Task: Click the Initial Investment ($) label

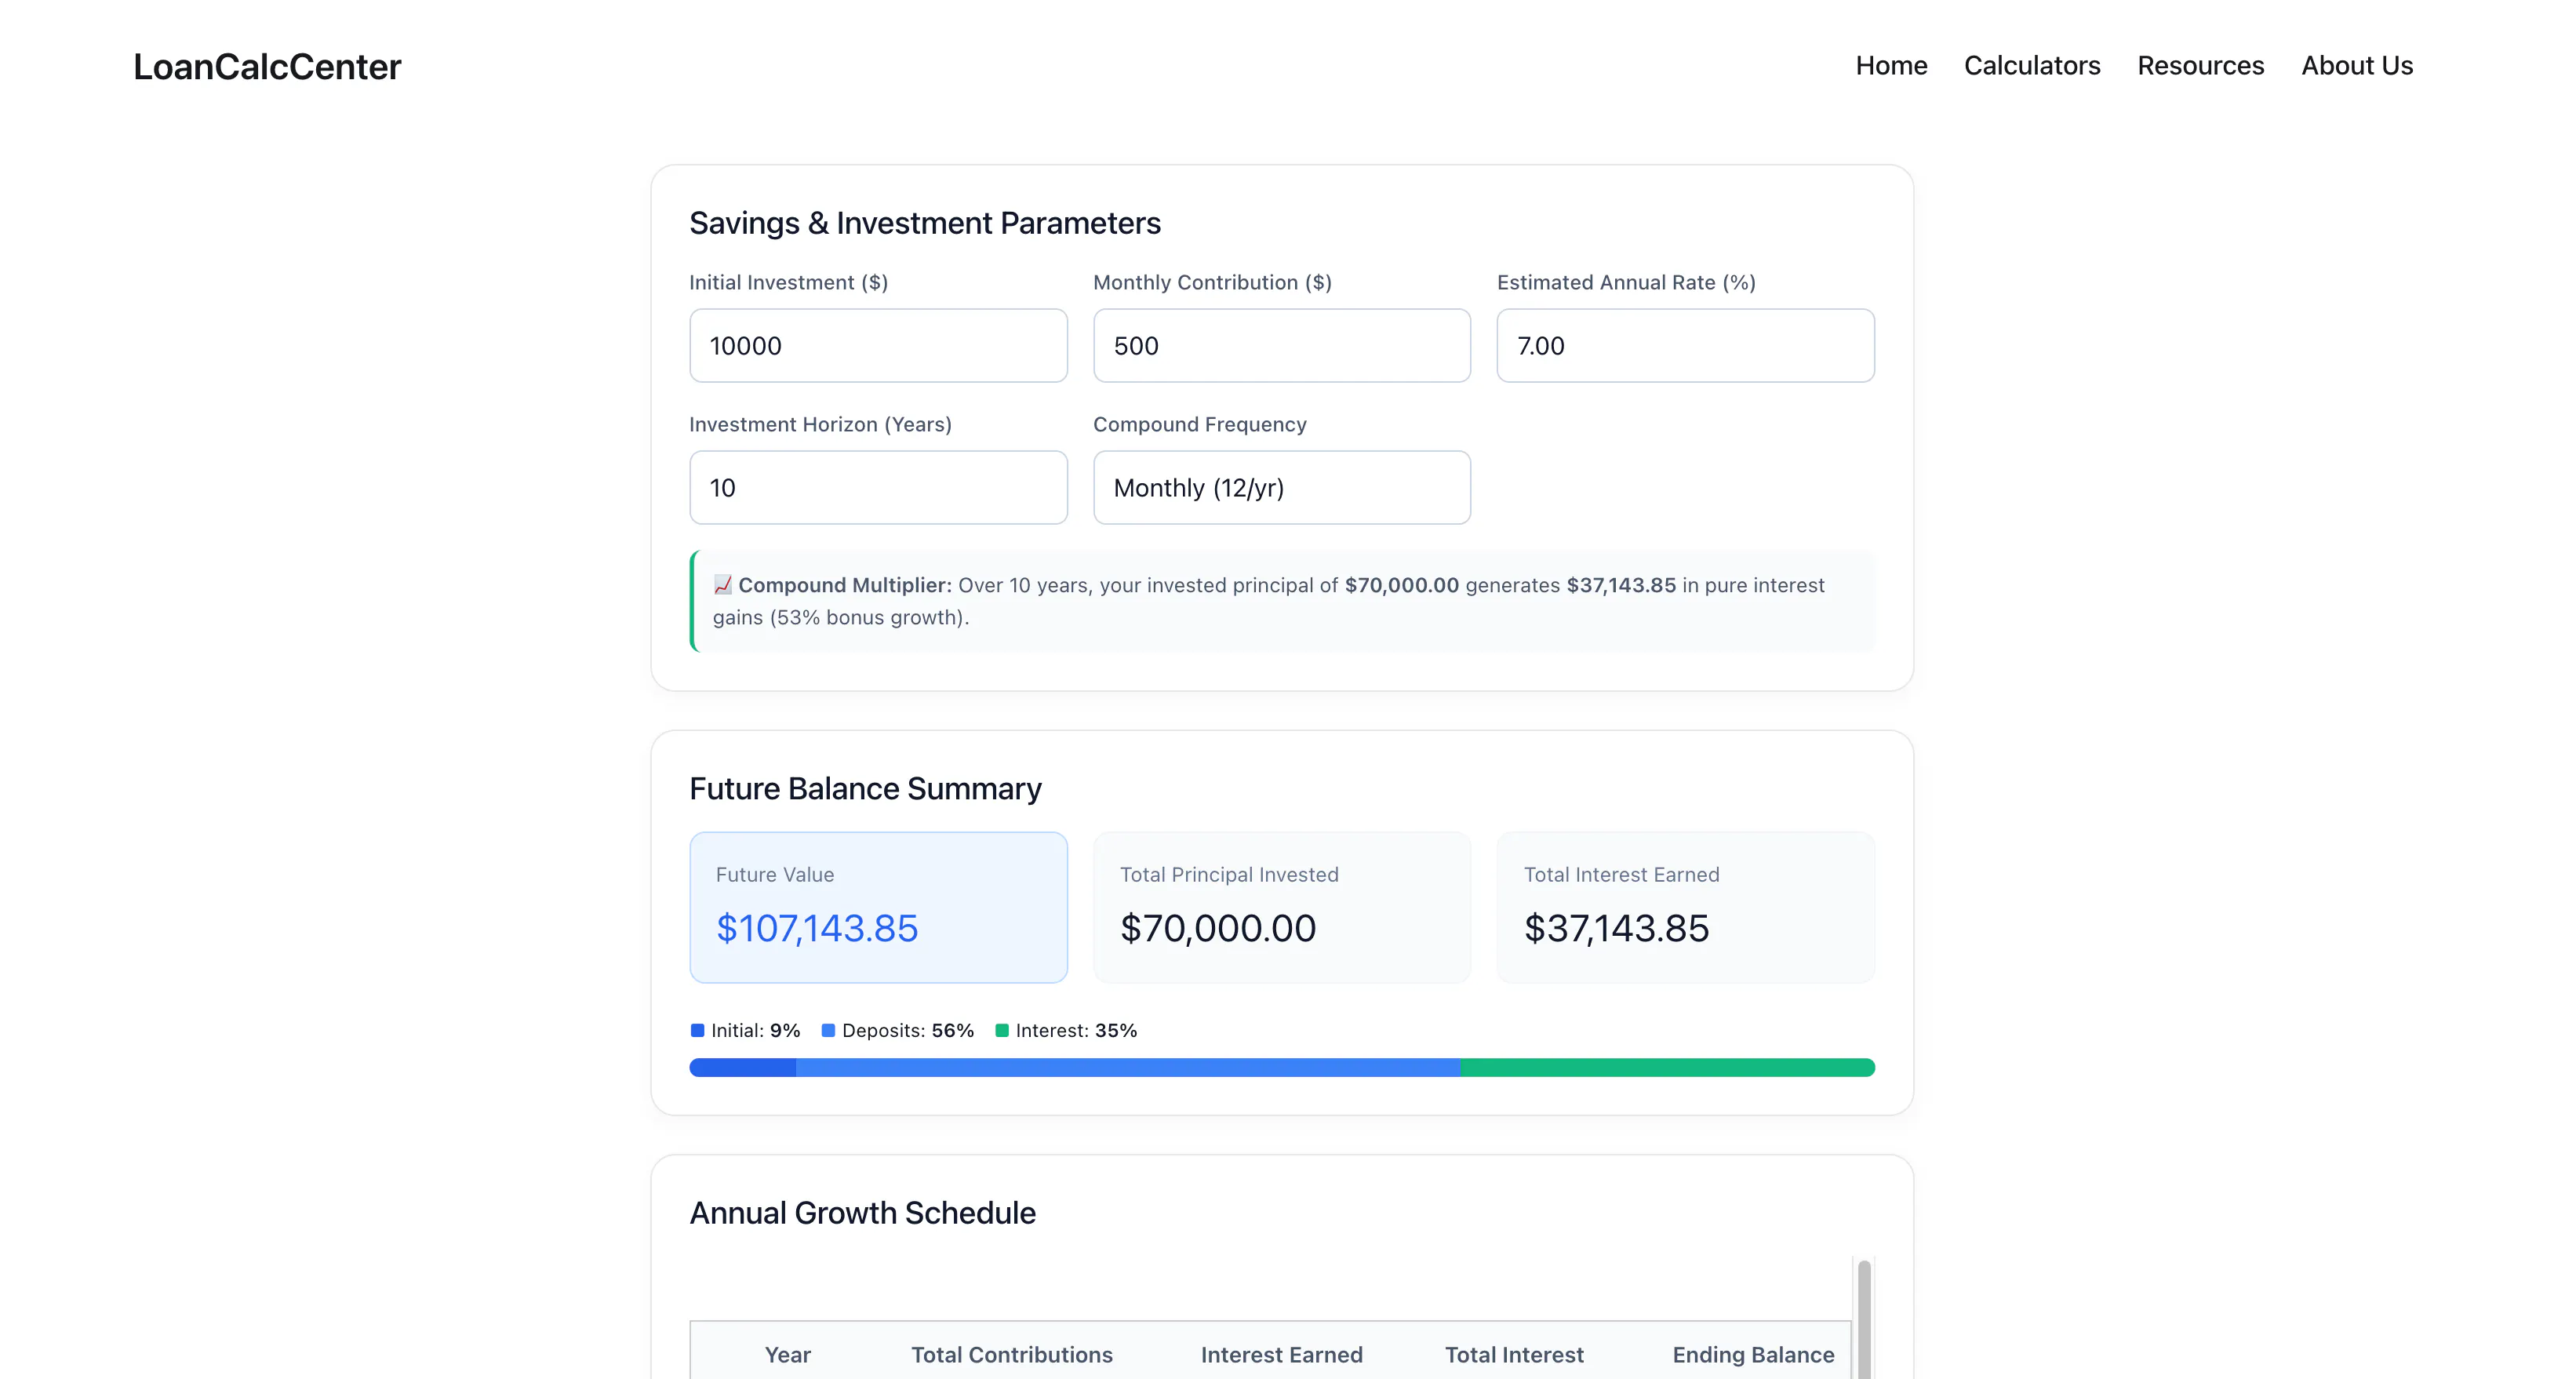Action: click(788, 283)
